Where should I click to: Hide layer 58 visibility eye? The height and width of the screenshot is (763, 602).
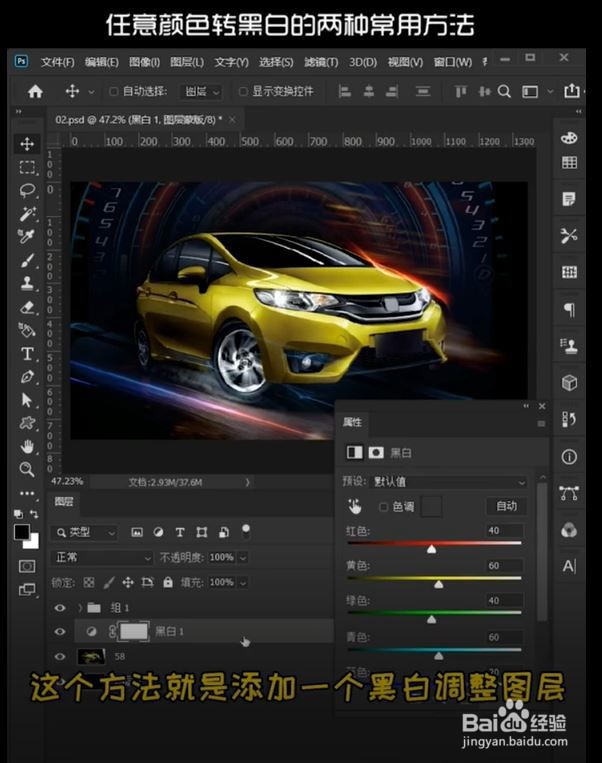tap(60, 656)
